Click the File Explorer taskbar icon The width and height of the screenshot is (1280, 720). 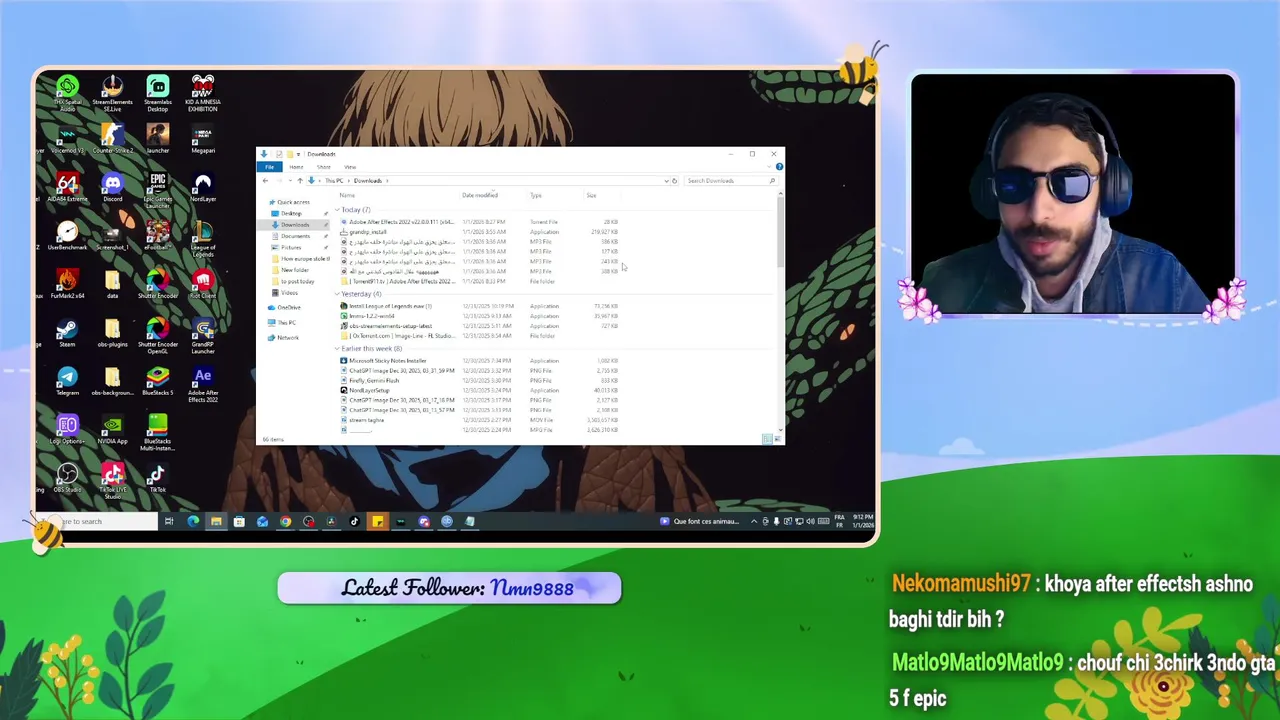tap(216, 521)
